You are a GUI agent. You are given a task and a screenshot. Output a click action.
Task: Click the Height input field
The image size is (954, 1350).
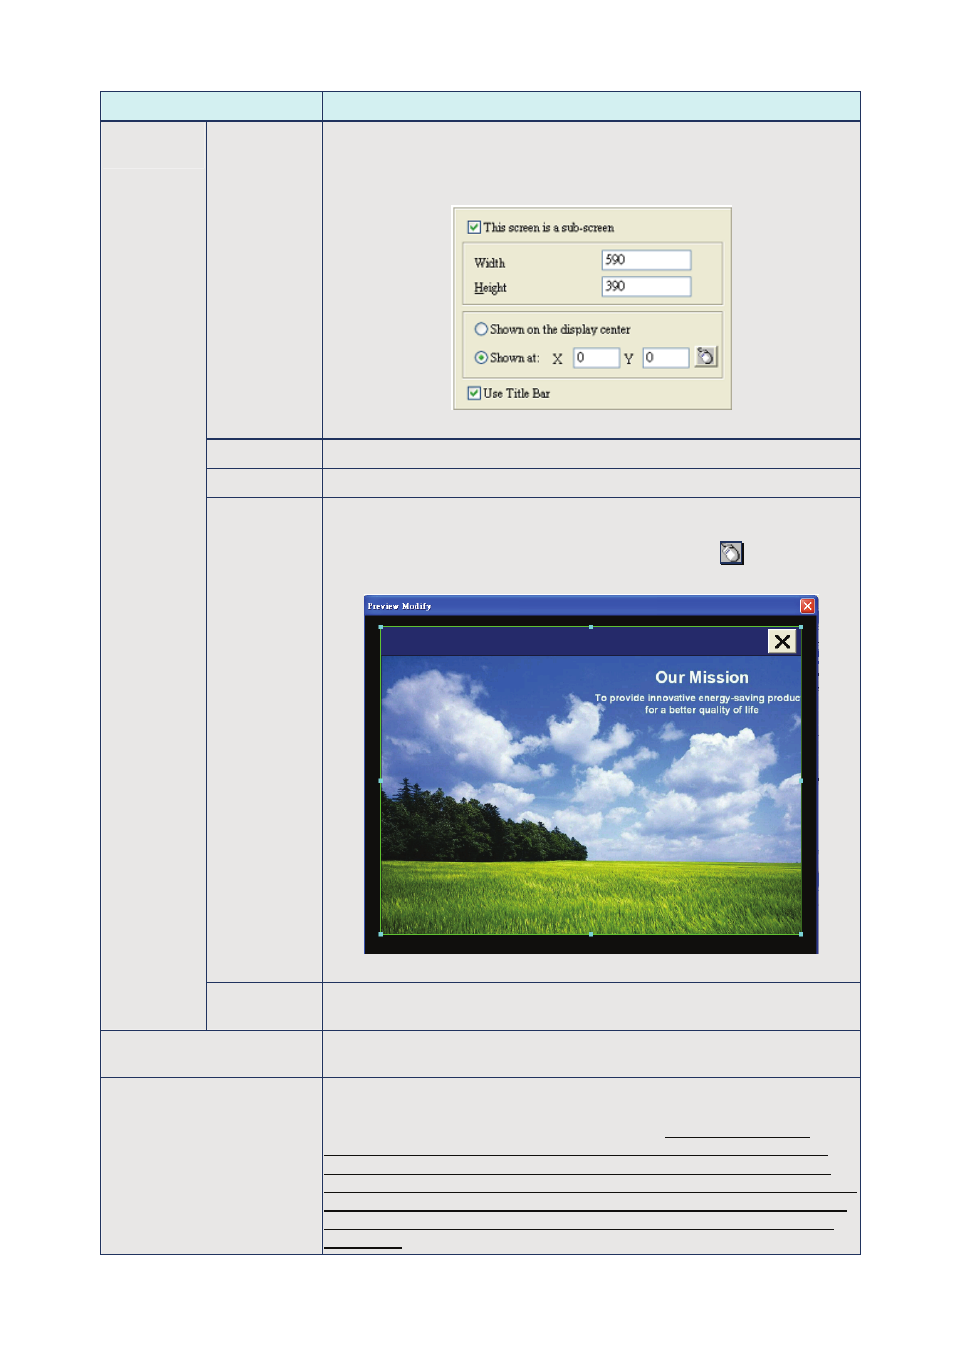point(646,286)
